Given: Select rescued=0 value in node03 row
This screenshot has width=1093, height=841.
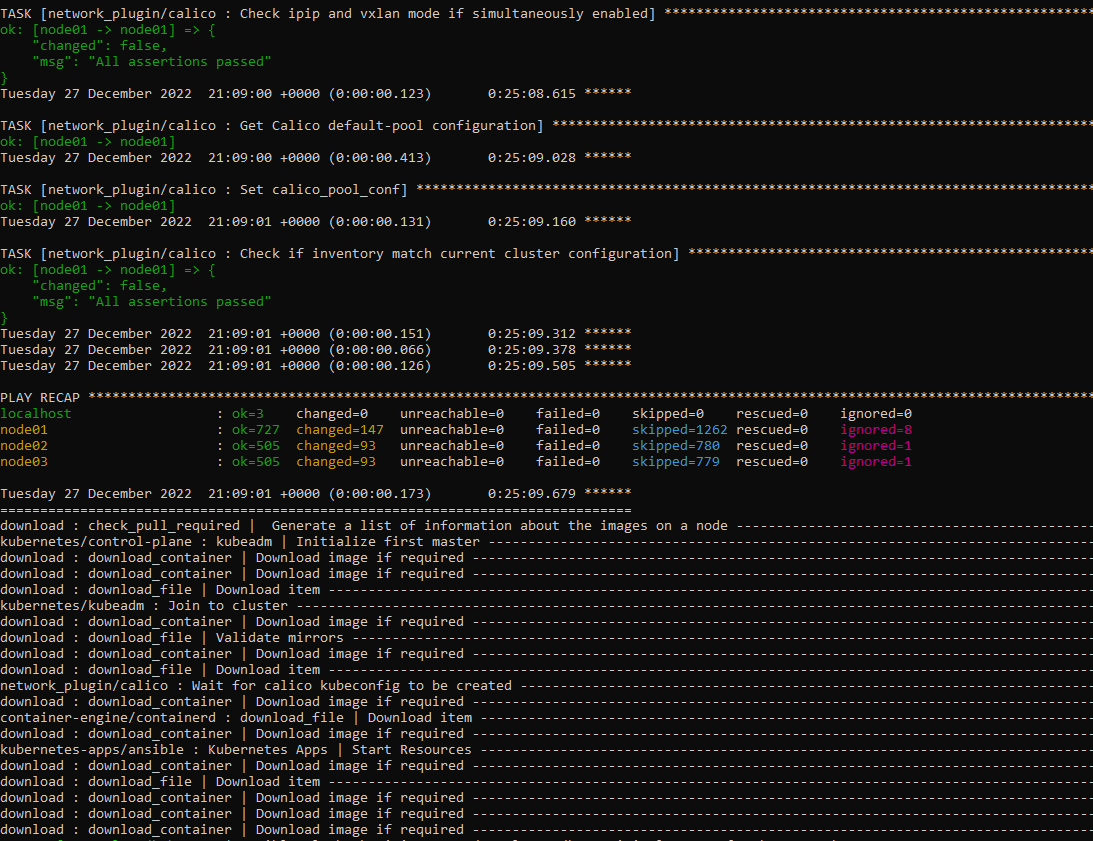Looking at the screenshot, I should pyautogui.click(x=772, y=462).
